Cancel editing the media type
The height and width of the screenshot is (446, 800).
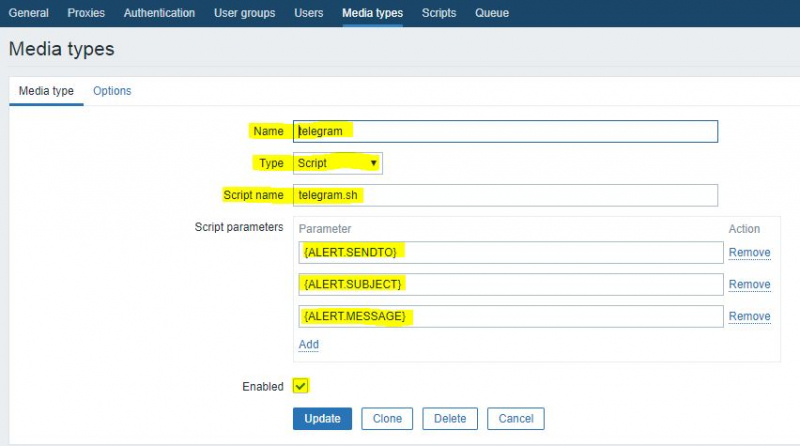[516, 418]
